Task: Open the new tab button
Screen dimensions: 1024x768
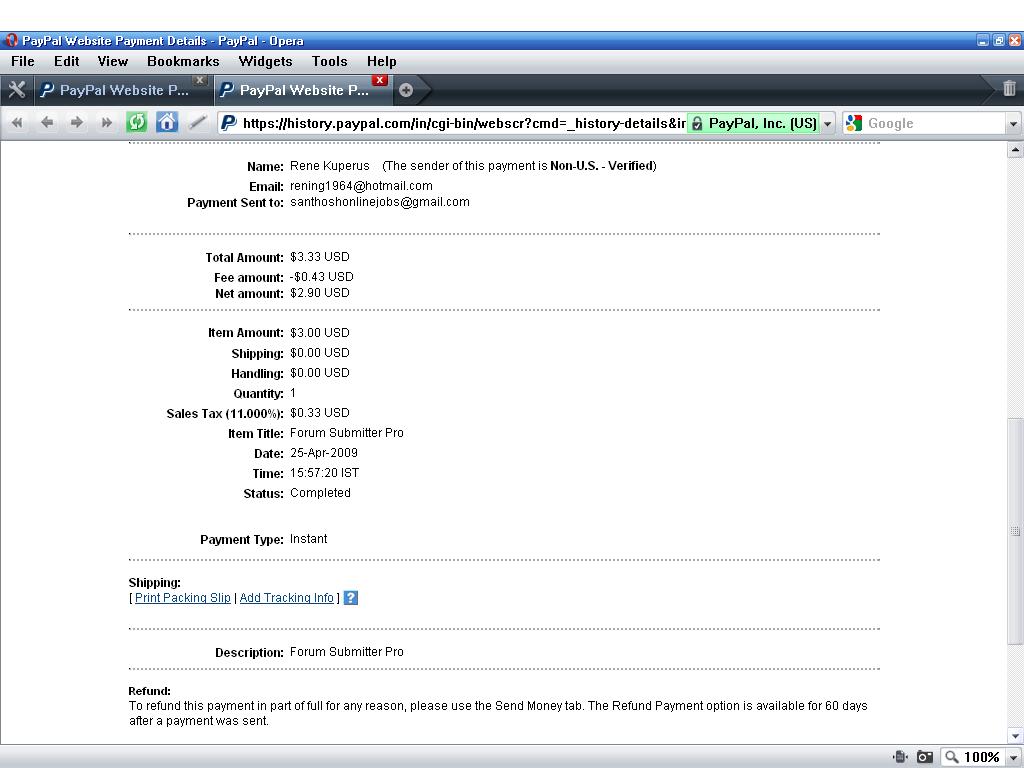Action: [406, 90]
